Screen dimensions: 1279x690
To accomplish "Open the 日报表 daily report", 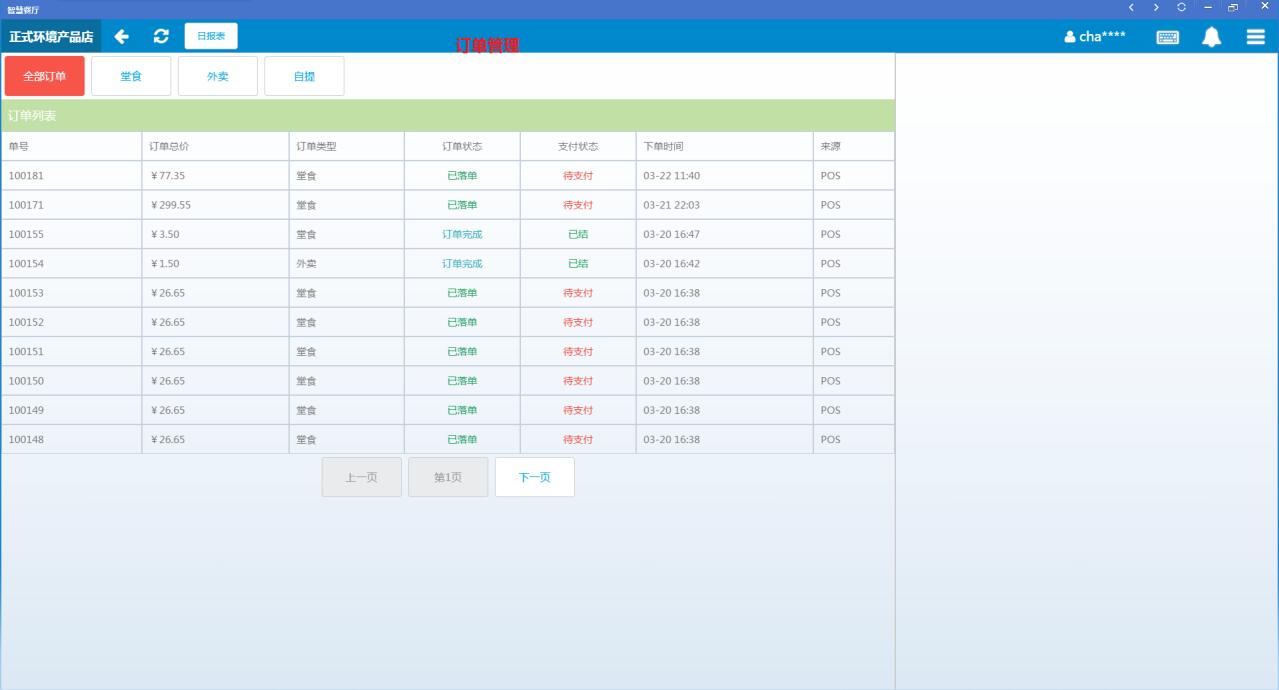I will [x=211, y=36].
